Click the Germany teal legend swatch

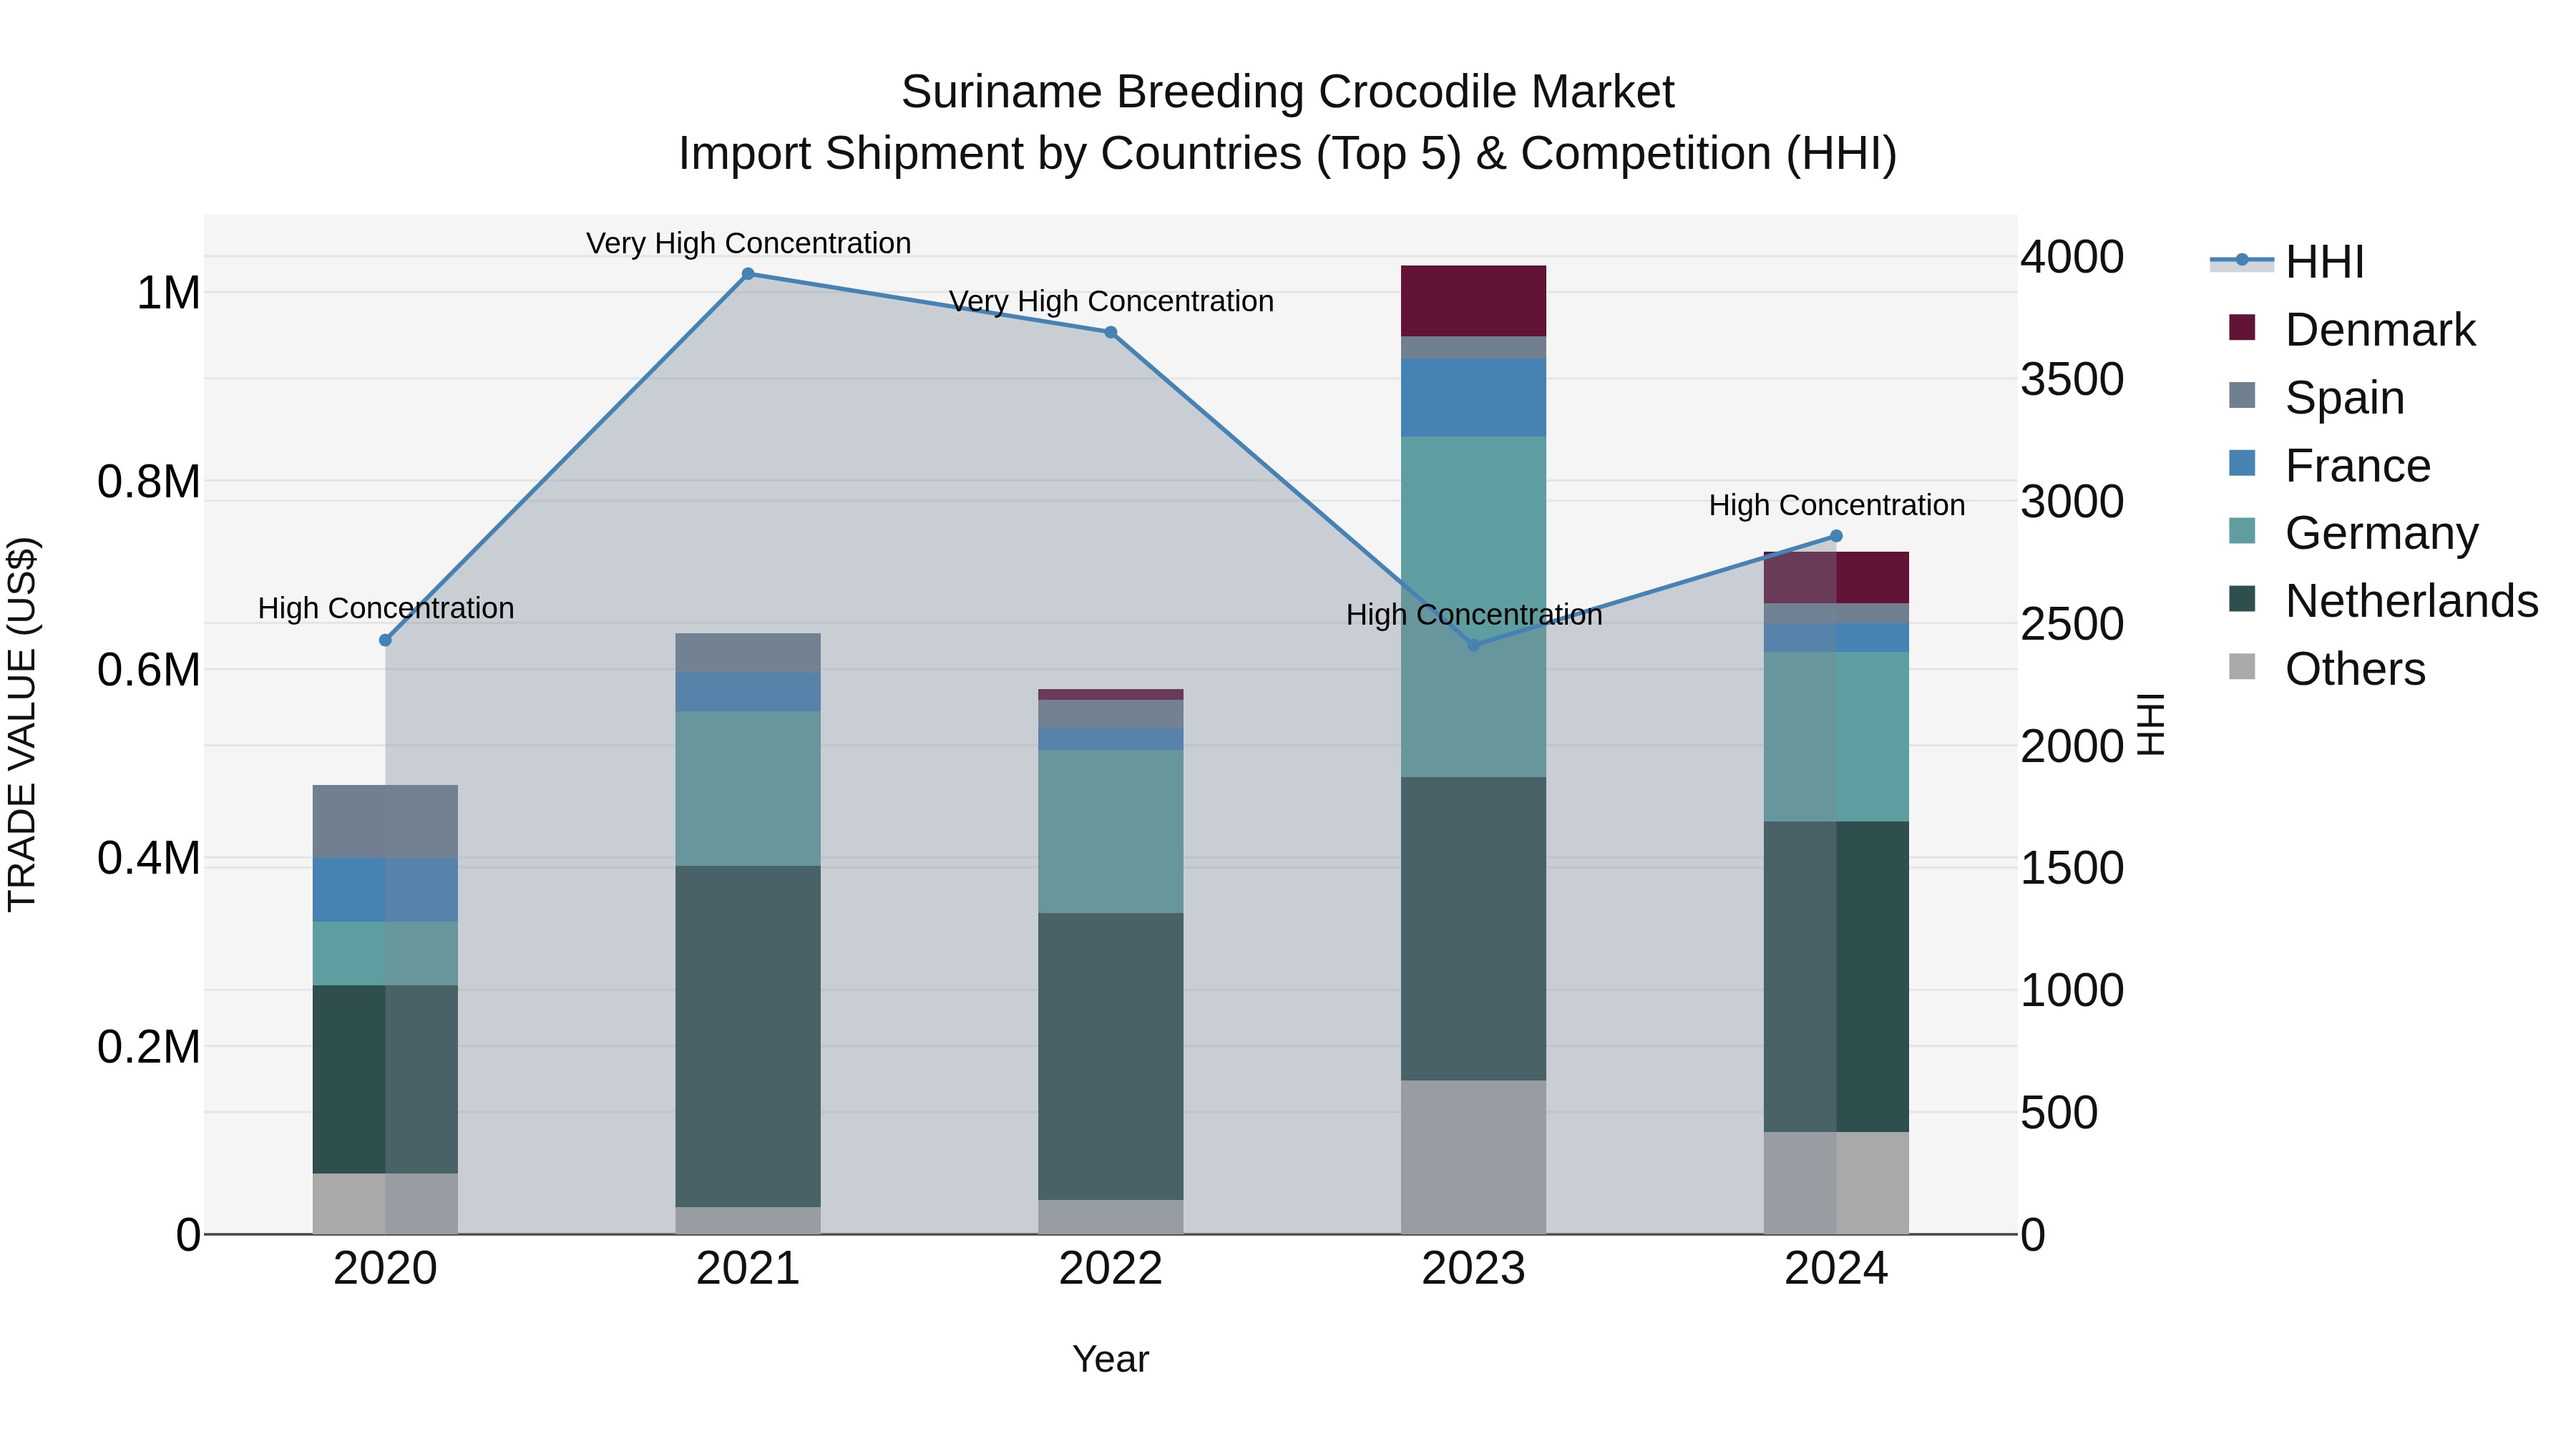coord(2242,530)
